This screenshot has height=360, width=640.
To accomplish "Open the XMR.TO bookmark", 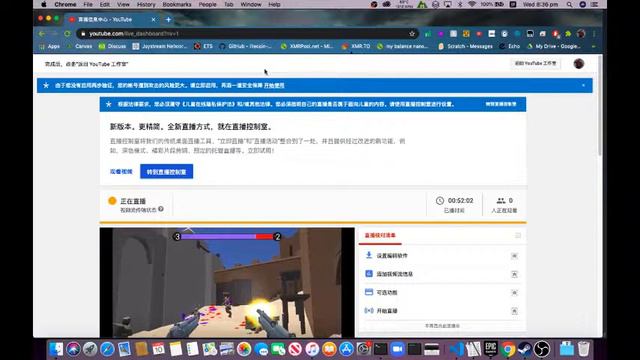I will click(356, 47).
